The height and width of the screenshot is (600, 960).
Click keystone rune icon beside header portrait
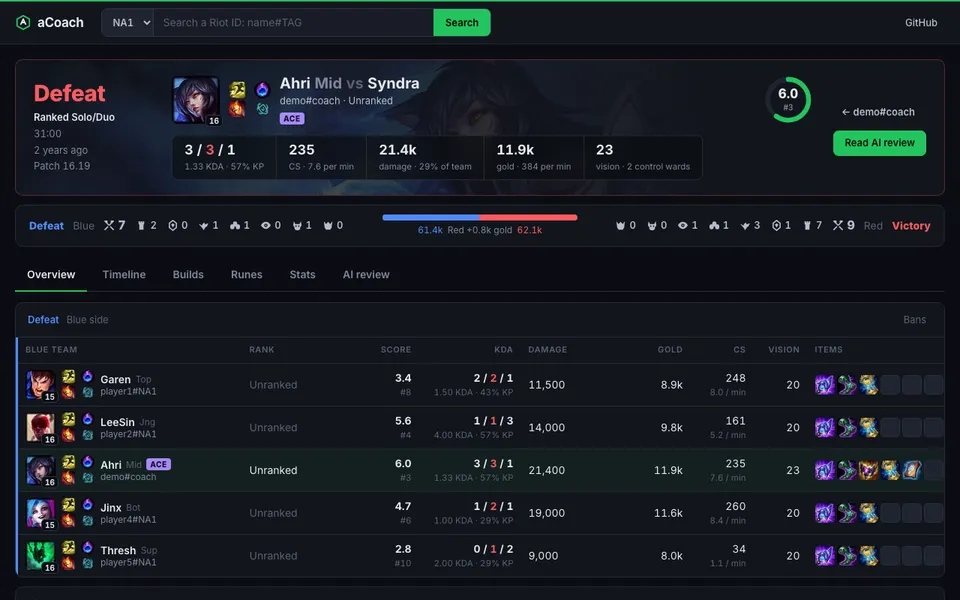[x=262, y=89]
